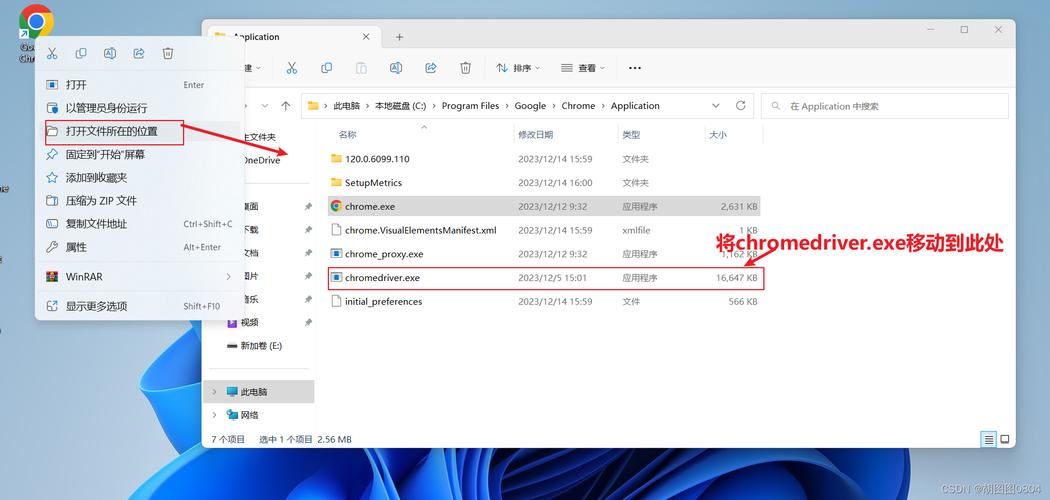The image size is (1050, 500).
Task: Click 本地磁盘 (C:) breadcrumb segment
Action: (x=400, y=106)
